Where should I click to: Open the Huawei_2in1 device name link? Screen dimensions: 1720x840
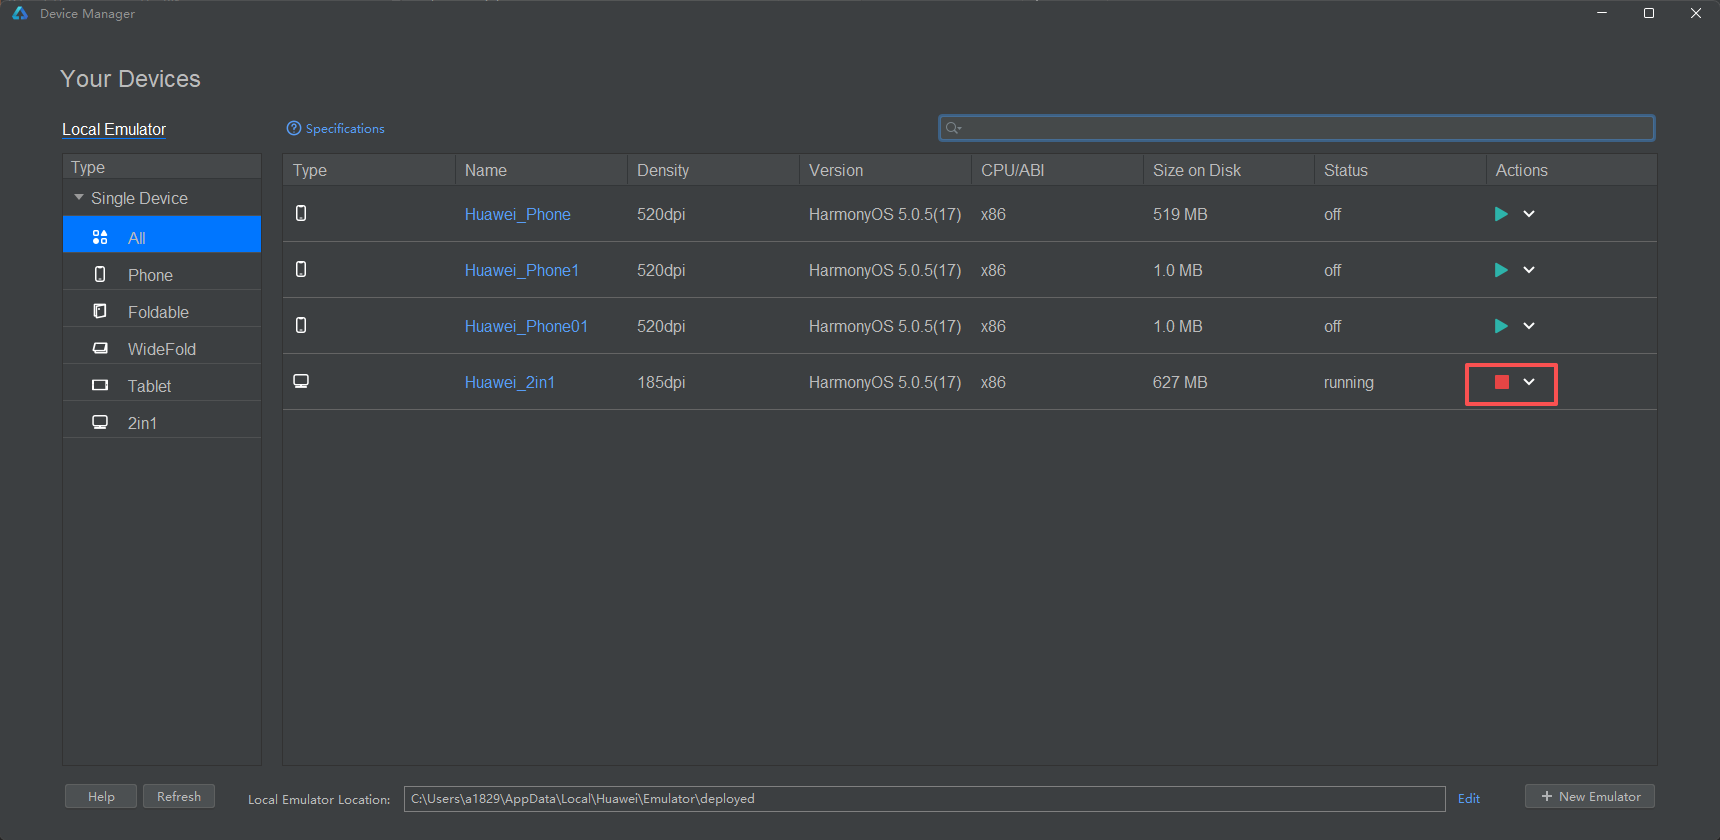coord(510,382)
